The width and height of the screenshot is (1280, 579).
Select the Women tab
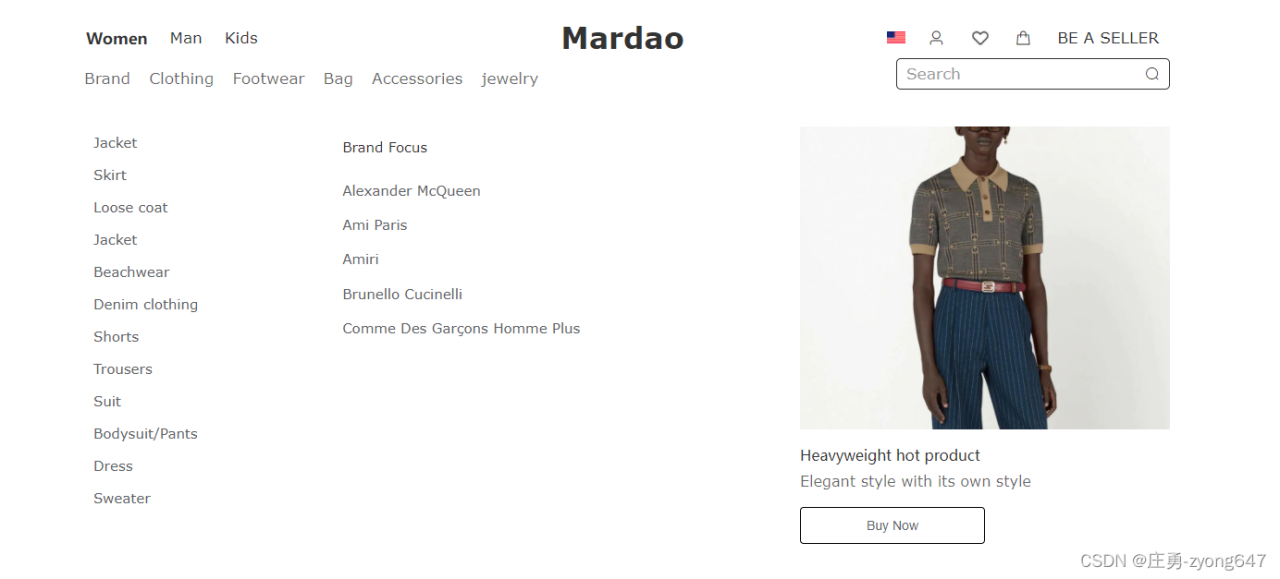tap(116, 38)
